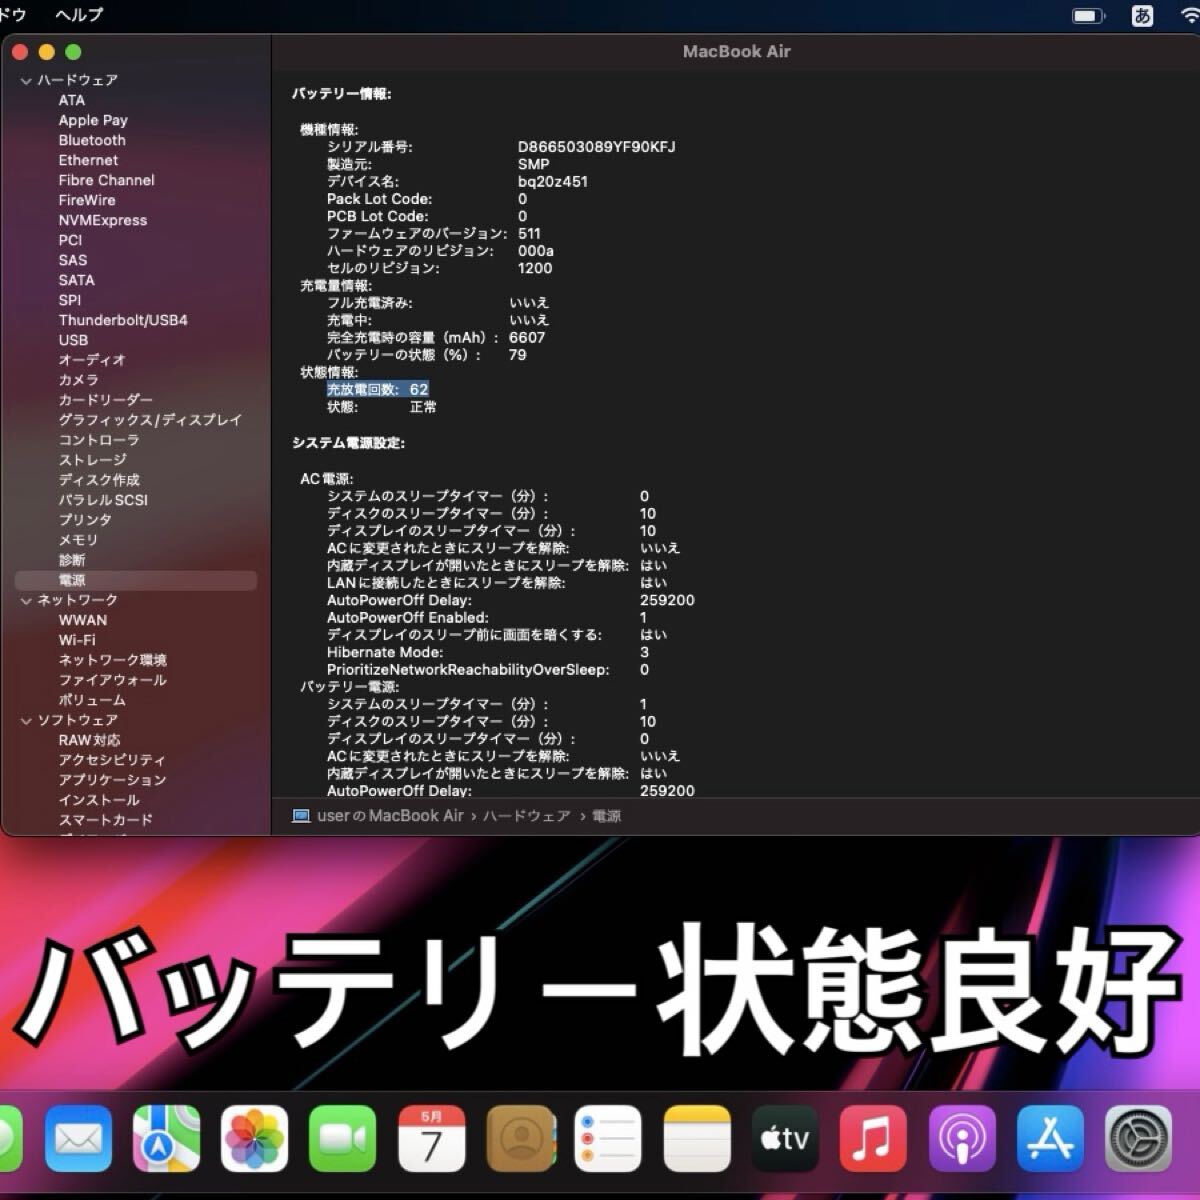Launch Podcasts from the Dock
Image resolution: width=1200 pixels, height=1200 pixels.
click(x=962, y=1138)
